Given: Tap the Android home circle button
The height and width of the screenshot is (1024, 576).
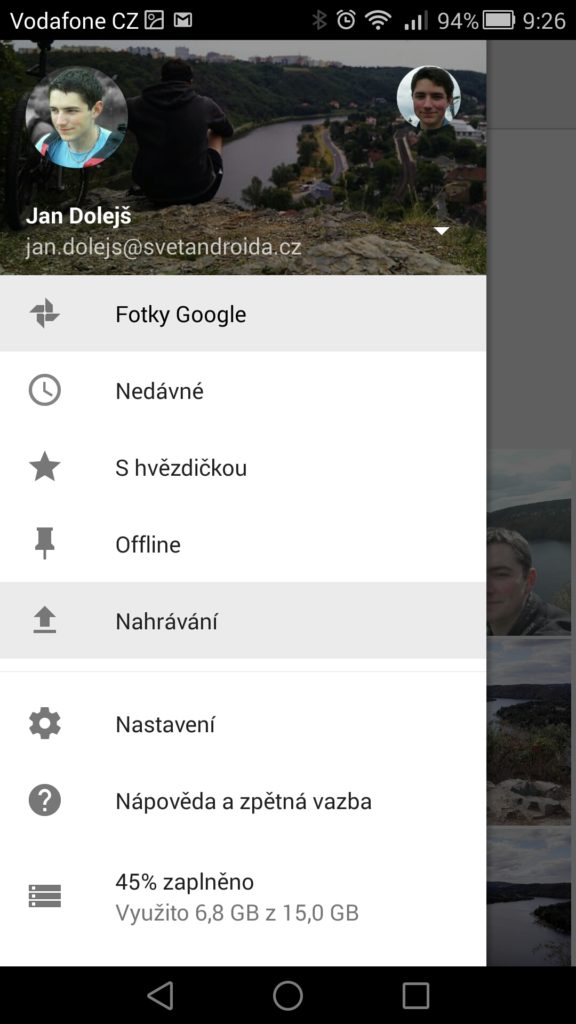Looking at the screenshot, I should 288,995.
